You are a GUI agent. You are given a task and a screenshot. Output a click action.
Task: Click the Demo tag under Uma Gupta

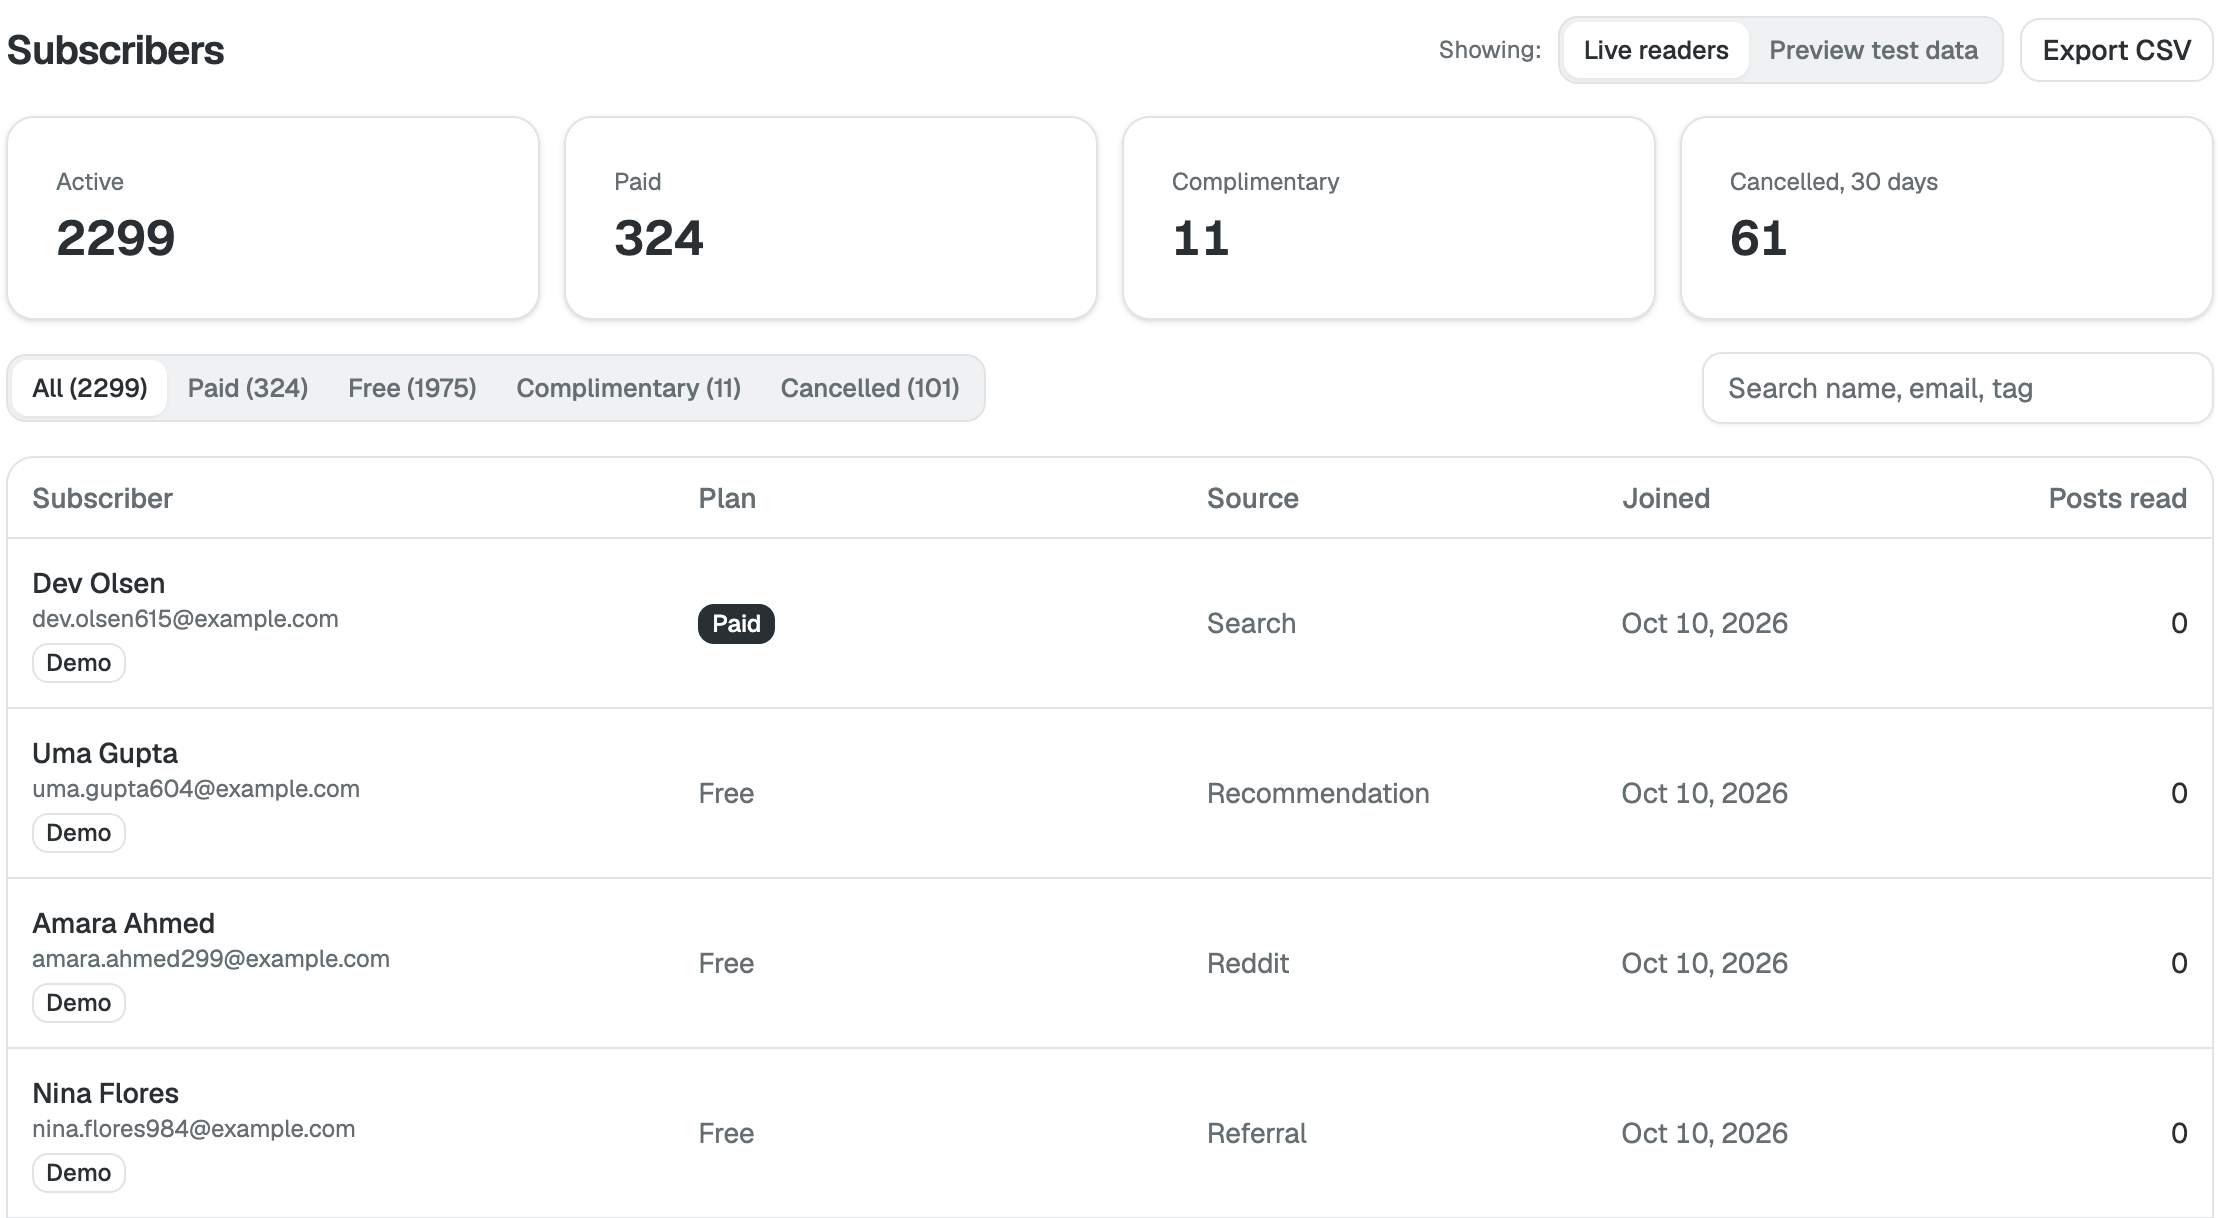tap(79, 833)
